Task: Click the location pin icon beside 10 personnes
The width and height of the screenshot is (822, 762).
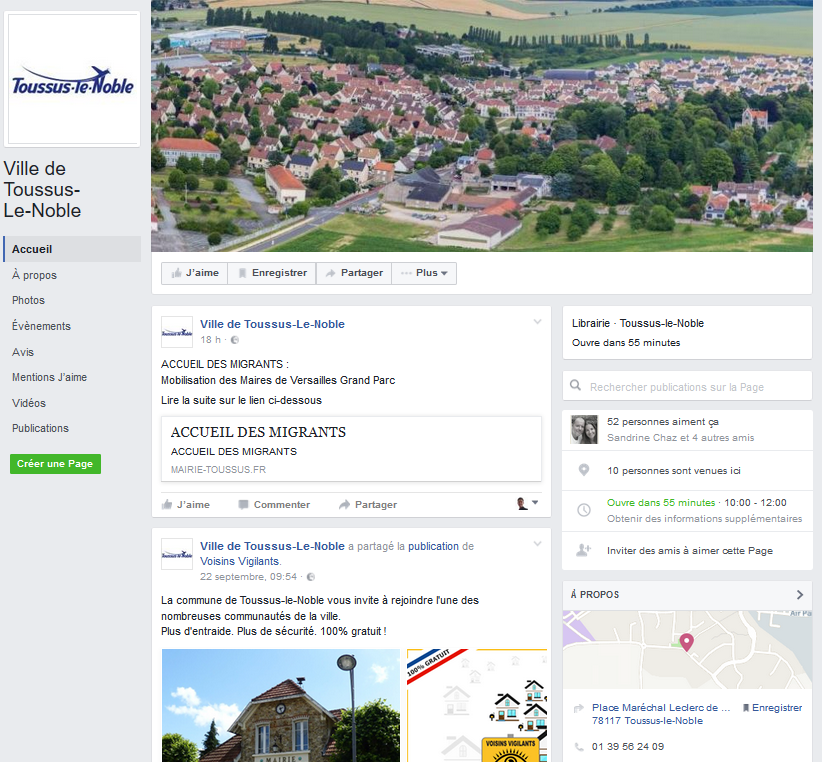Action: click(x=583, y=470)
